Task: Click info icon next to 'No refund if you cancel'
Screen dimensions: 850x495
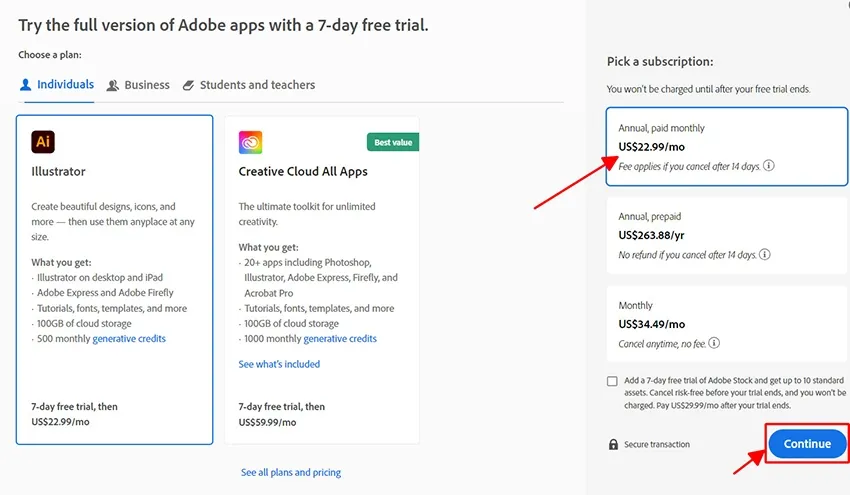Action: coord(765,254)
